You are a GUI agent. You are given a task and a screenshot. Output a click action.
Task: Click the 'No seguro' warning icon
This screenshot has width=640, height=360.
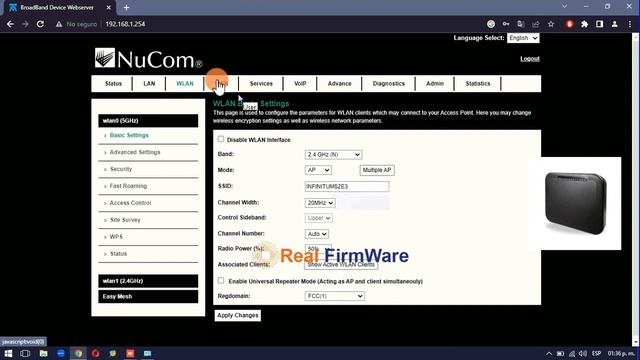[59, 24]
